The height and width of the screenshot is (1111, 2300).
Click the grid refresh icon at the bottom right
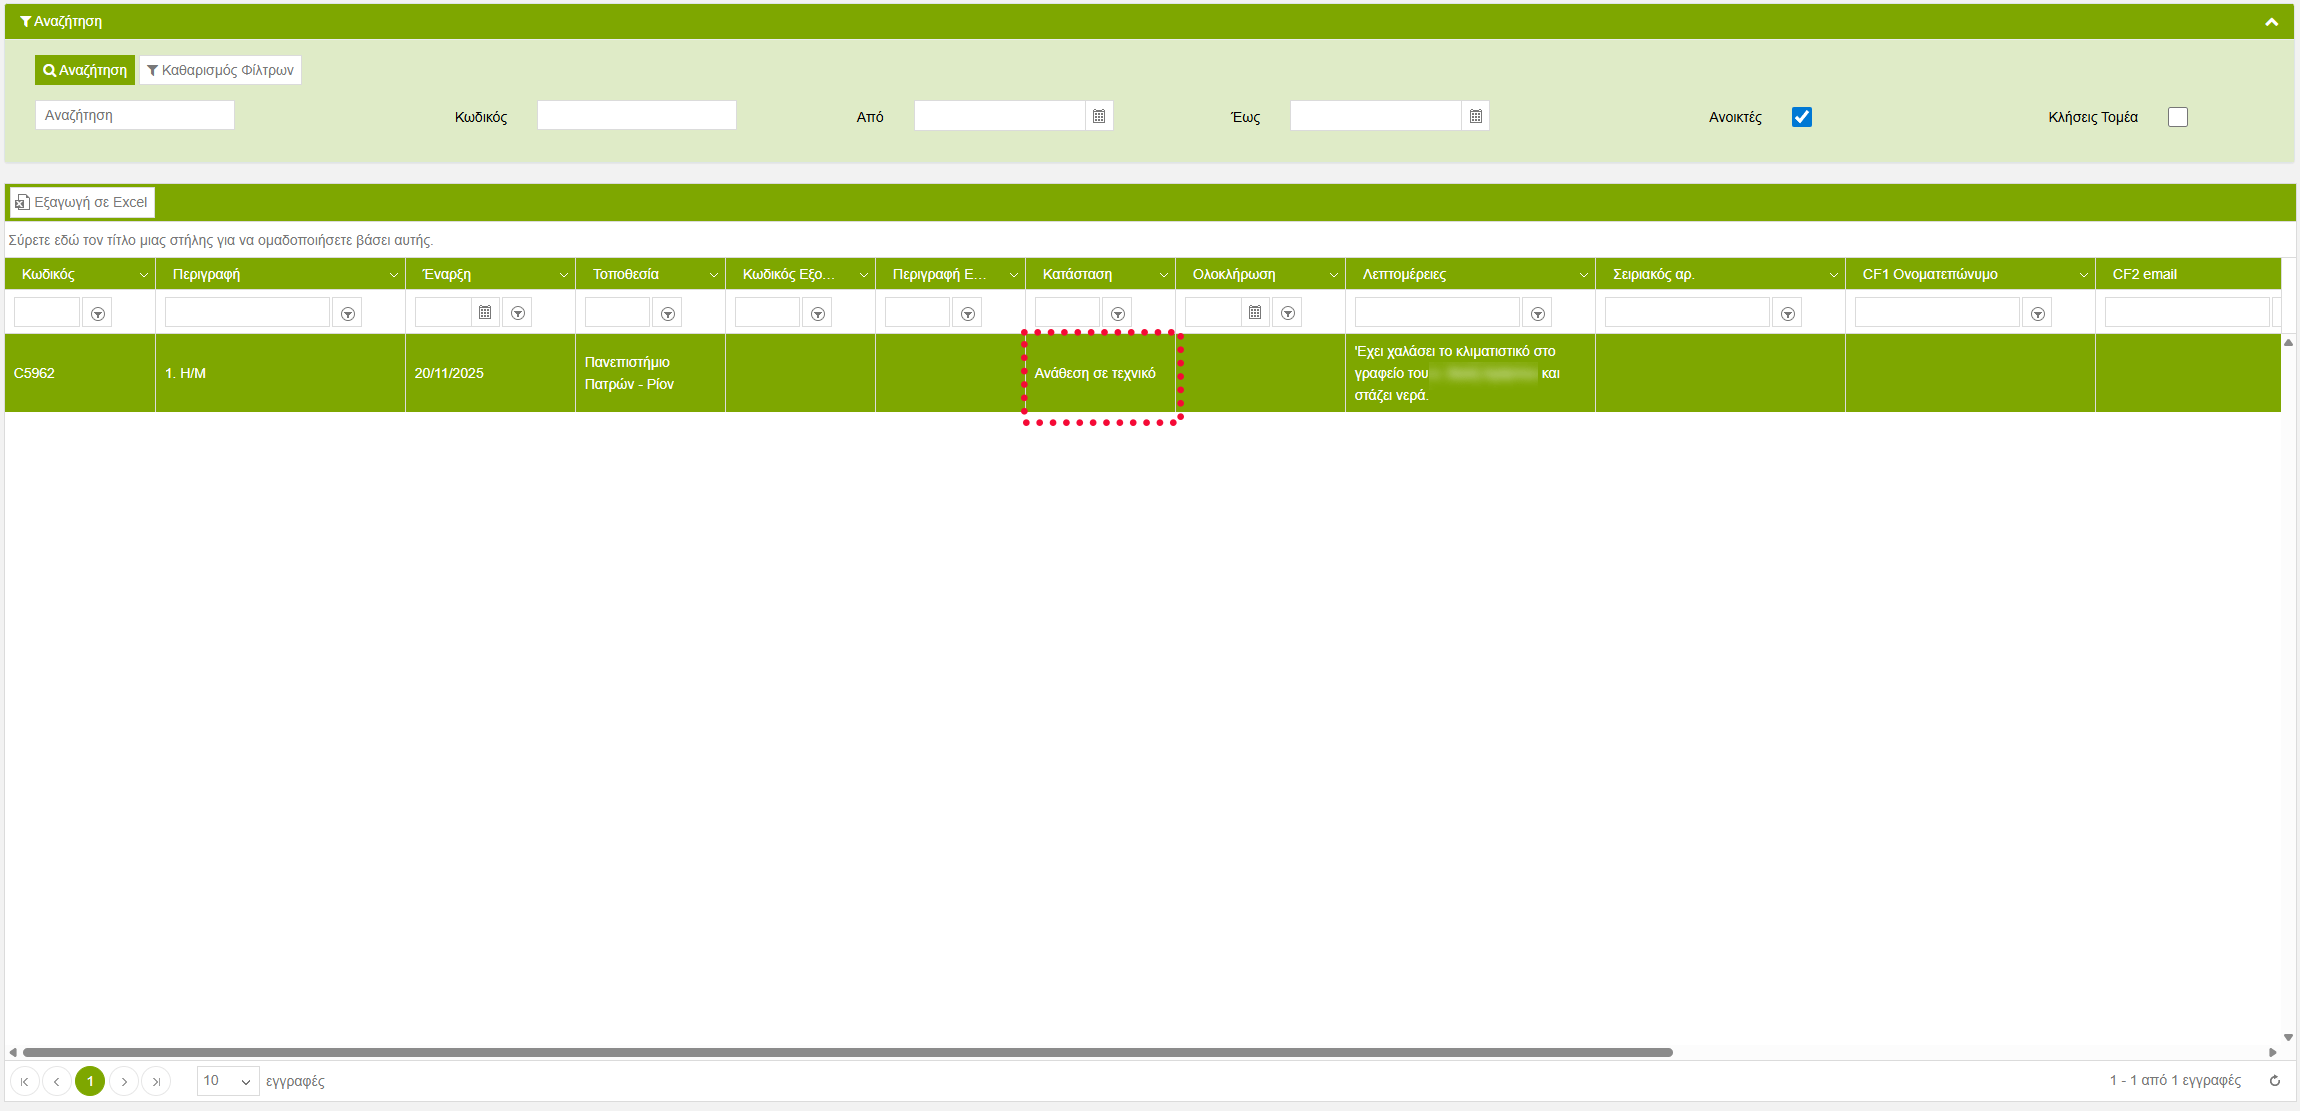click(x=2274, y=1080)
